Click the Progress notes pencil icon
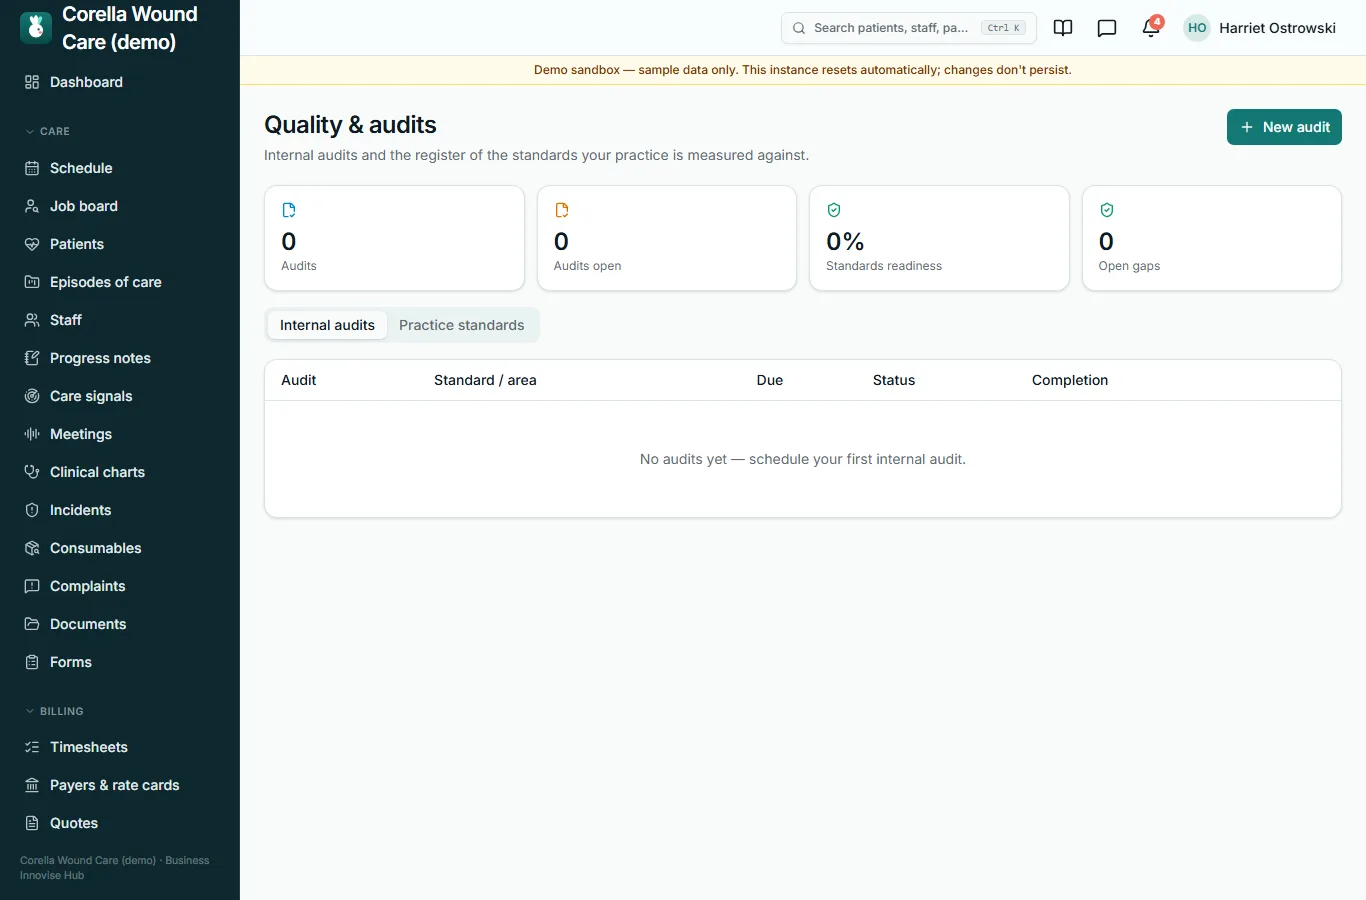This screenshot has height=900, width=1366. tap(32, 358)
